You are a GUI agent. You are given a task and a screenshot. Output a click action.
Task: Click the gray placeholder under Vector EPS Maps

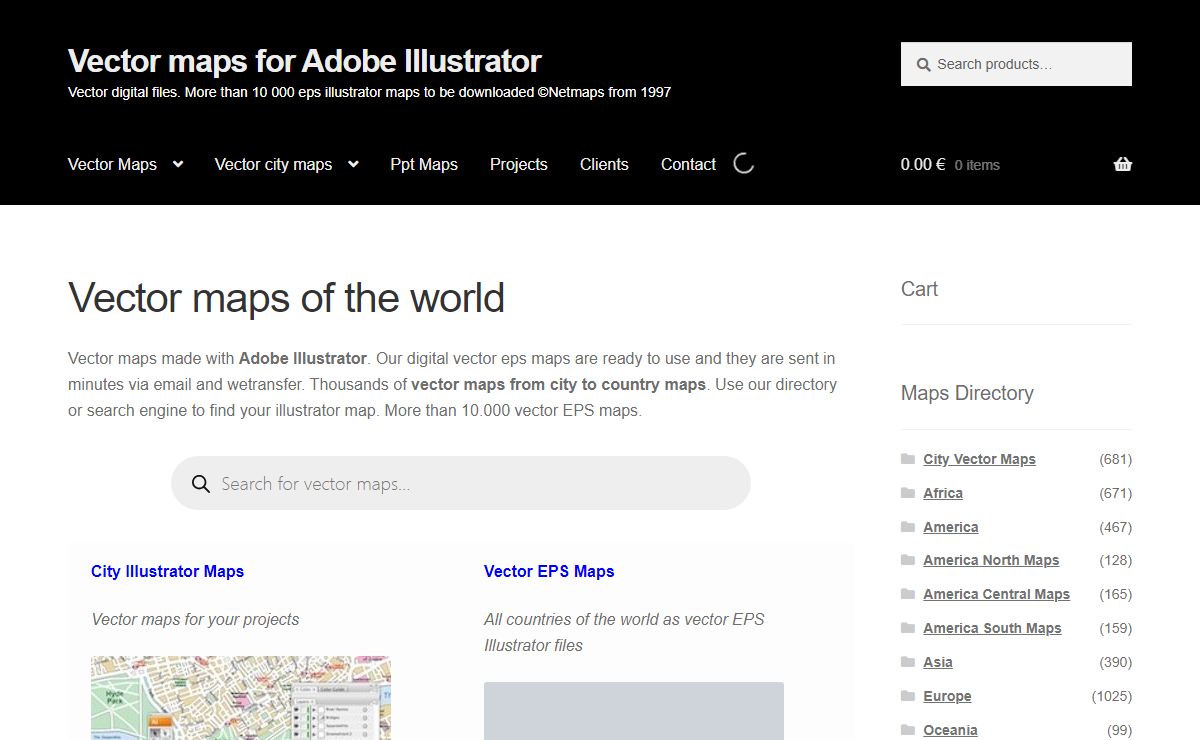634,711
